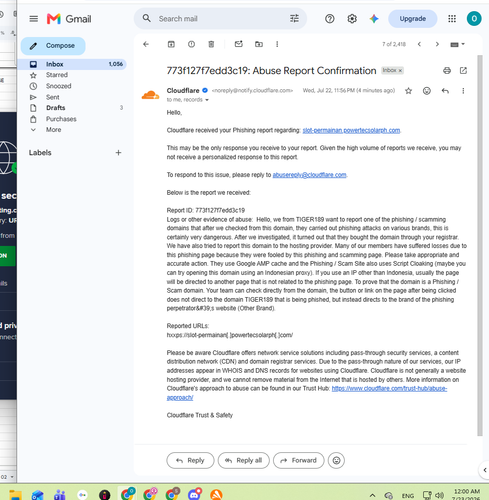Viewport: 489px width, 500px height.
Task: Click the Cloudflare sender avatar
Action: [x=150, y=95]
